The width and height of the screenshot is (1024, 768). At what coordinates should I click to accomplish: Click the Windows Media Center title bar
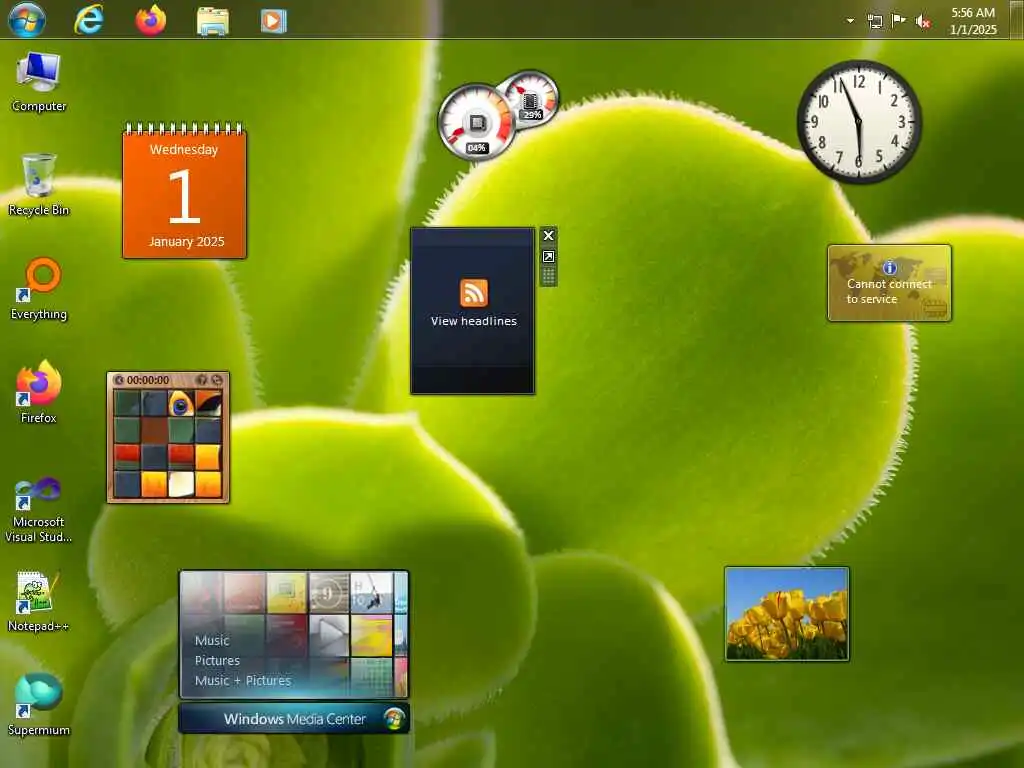click(294, 718)
